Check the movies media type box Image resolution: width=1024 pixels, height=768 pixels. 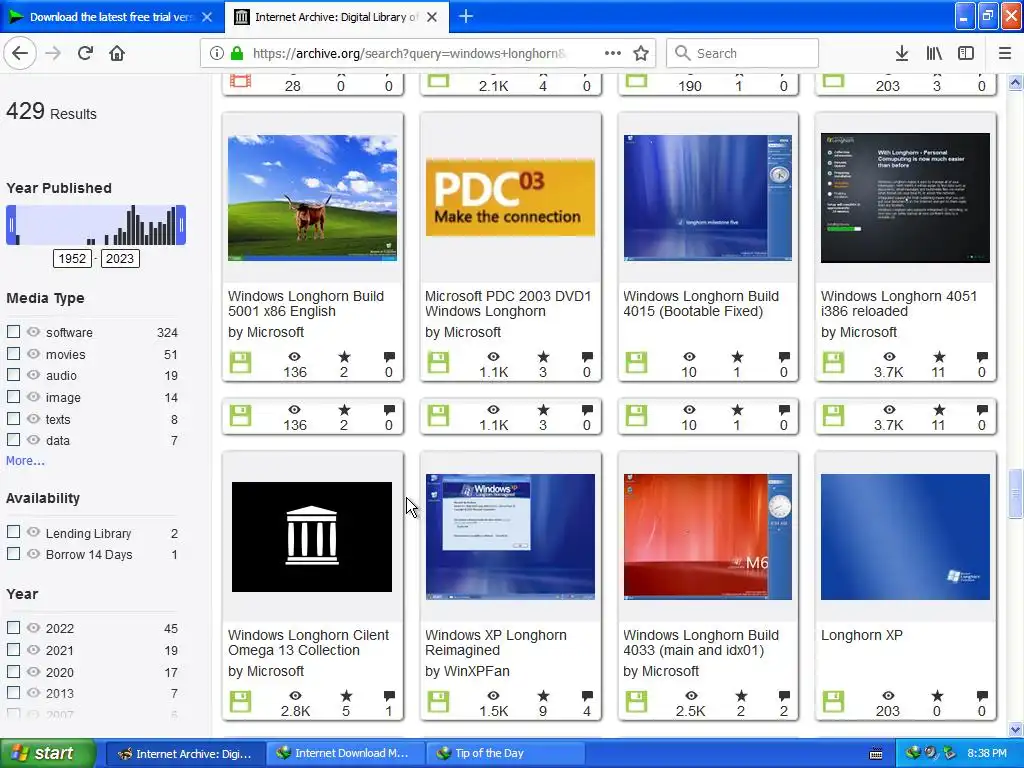coord(13,353)
